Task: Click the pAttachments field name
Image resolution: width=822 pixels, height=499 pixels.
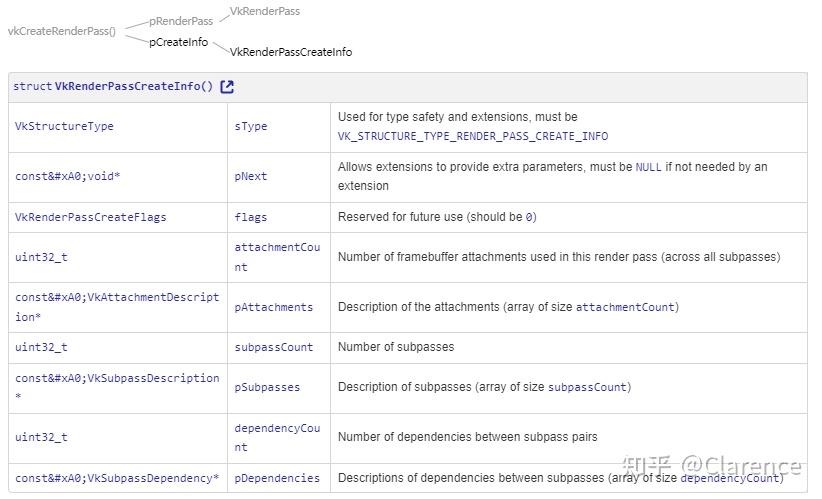Action: pyautogui.click(x=274, y=307)
